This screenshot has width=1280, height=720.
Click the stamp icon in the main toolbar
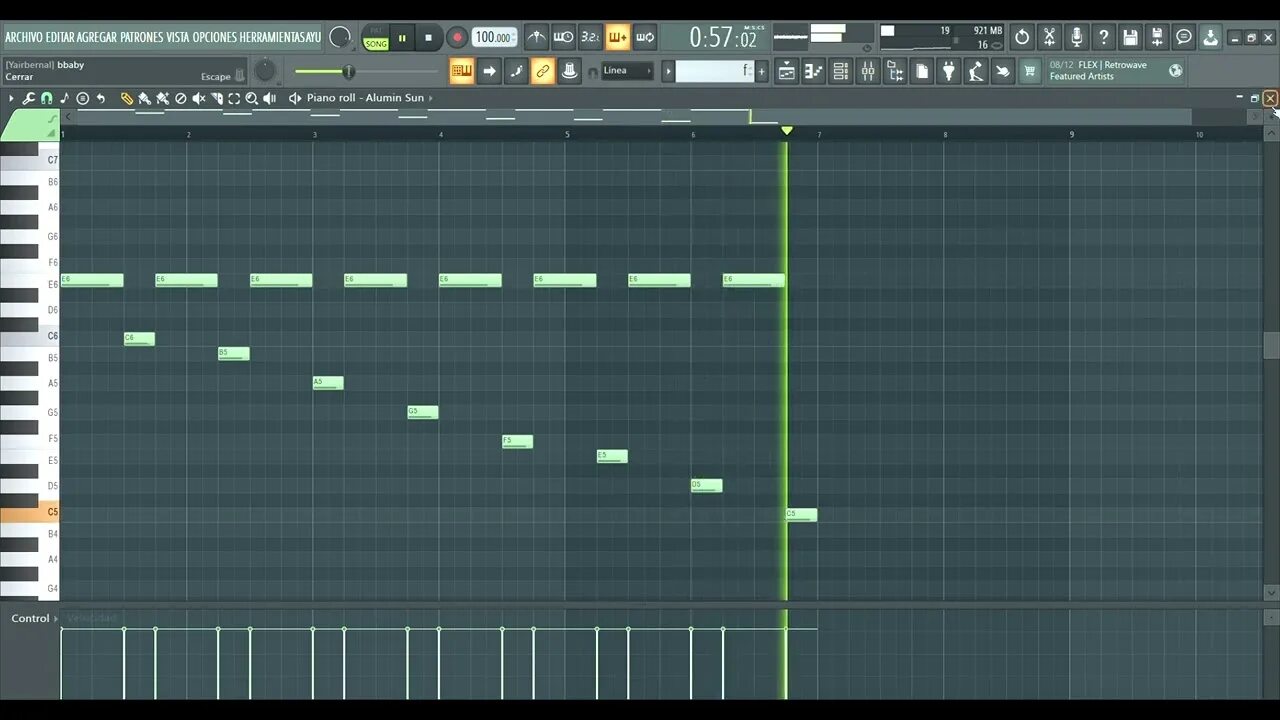point(569,71)
